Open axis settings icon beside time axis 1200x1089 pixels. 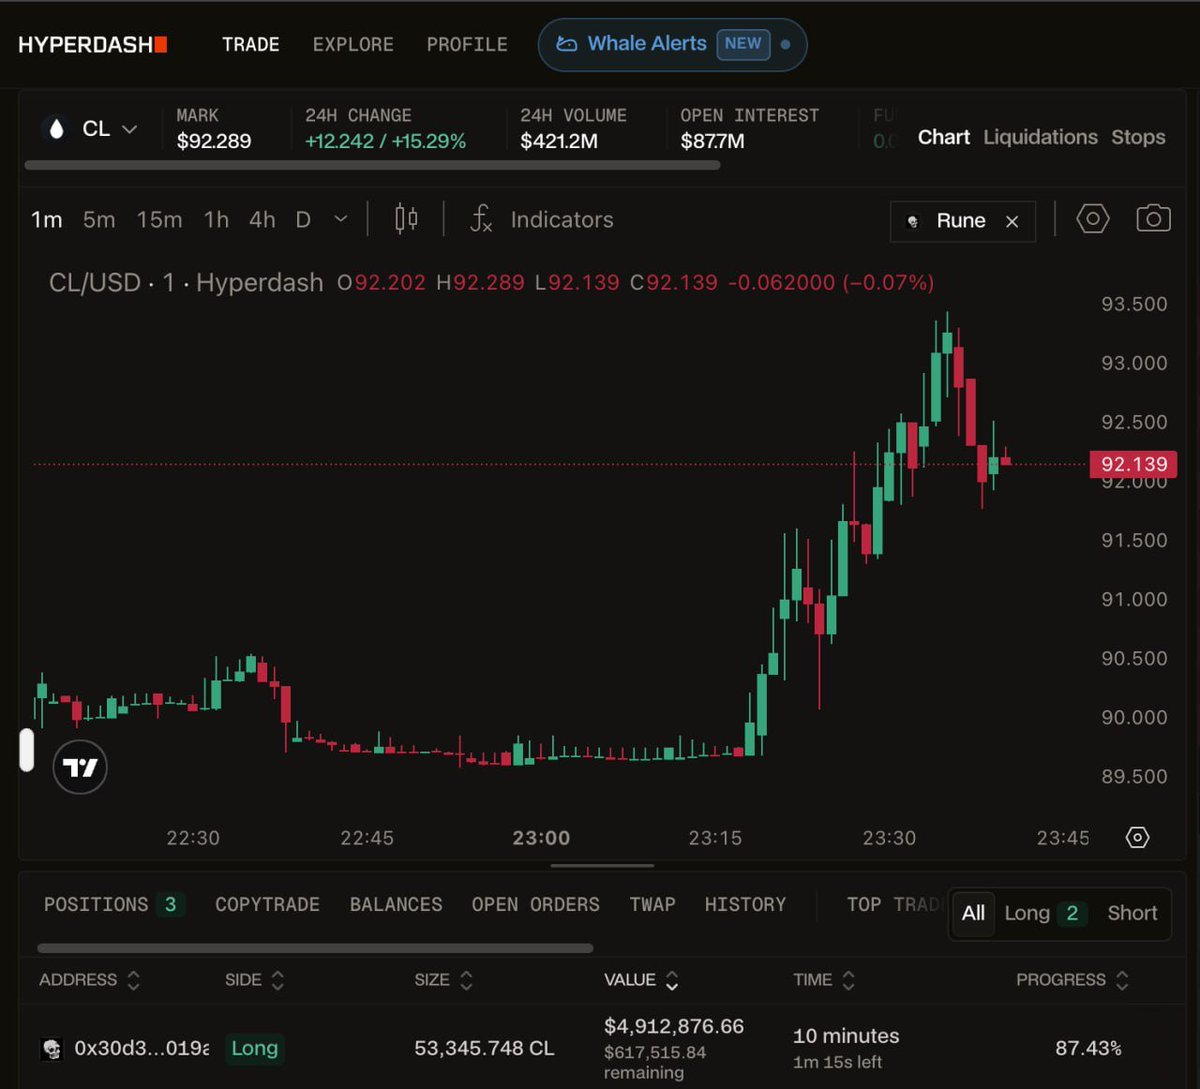tap(1137, 838)
